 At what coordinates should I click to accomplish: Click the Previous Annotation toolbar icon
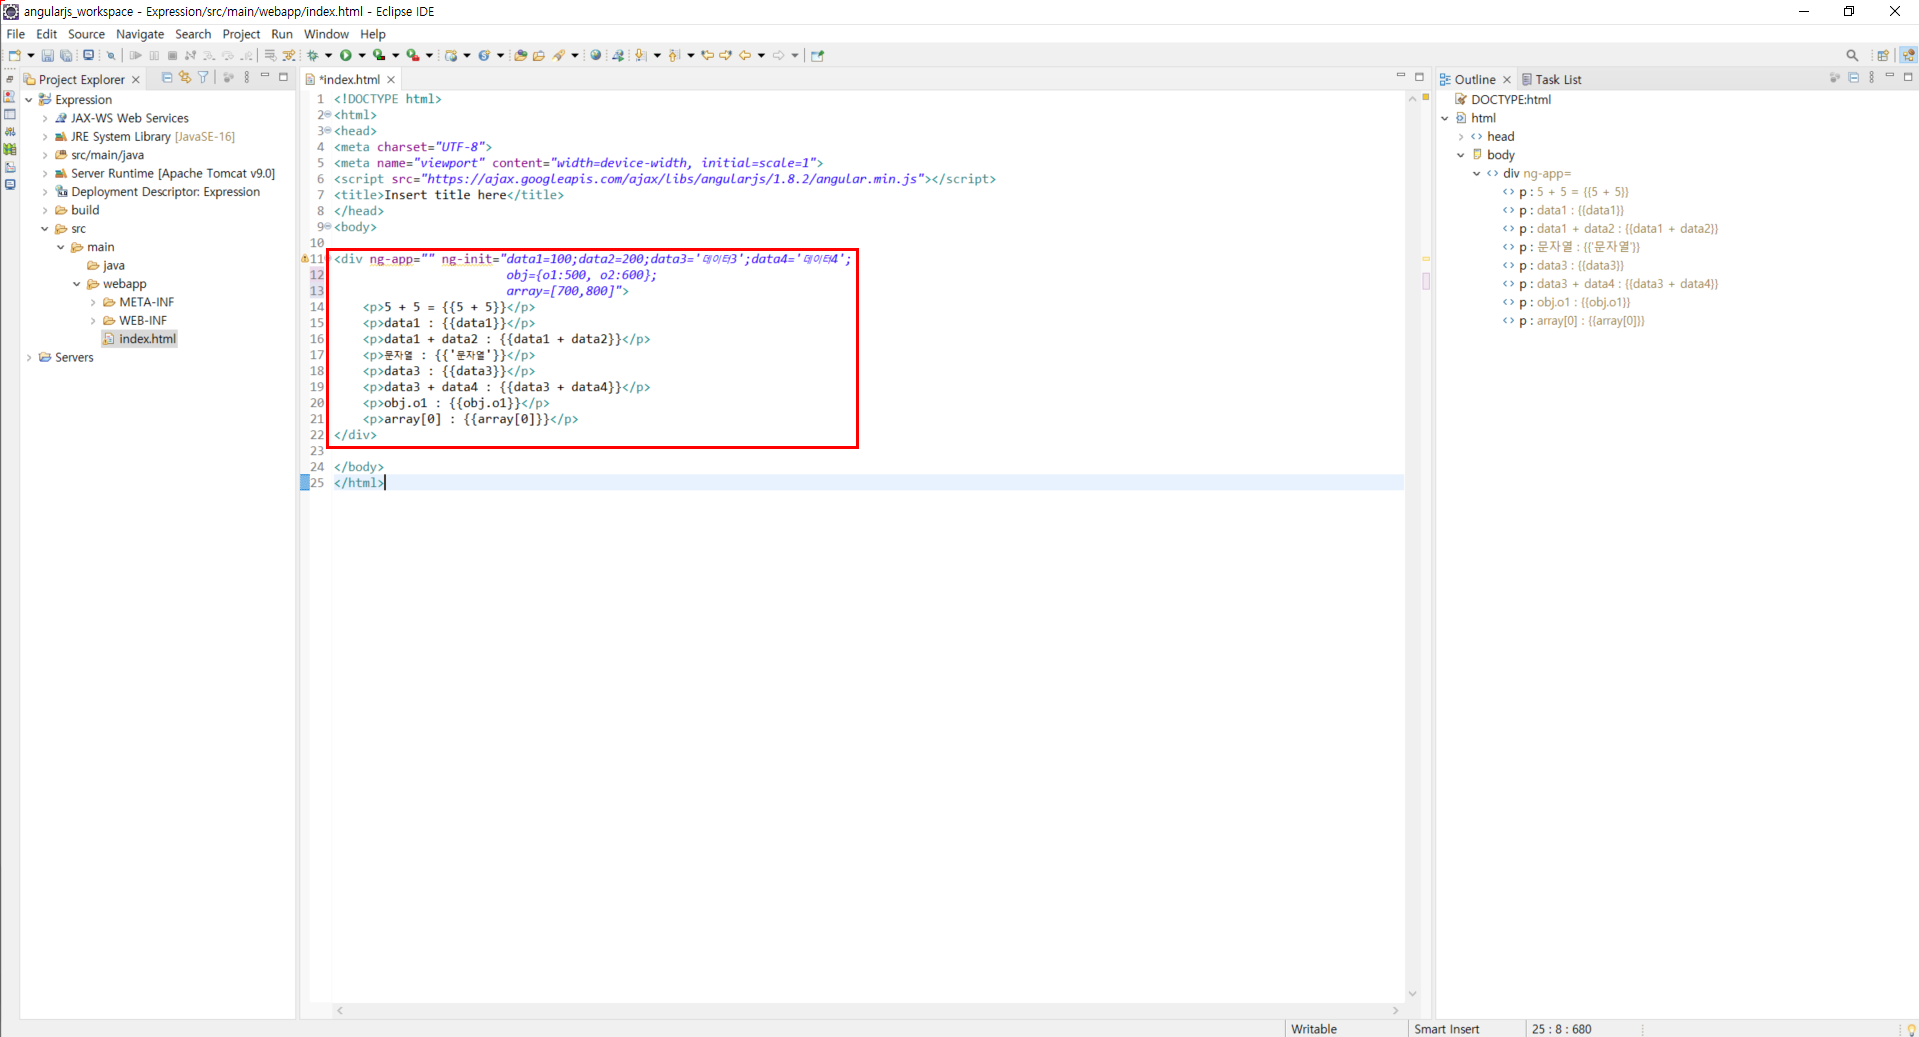[x=674, y=56]
